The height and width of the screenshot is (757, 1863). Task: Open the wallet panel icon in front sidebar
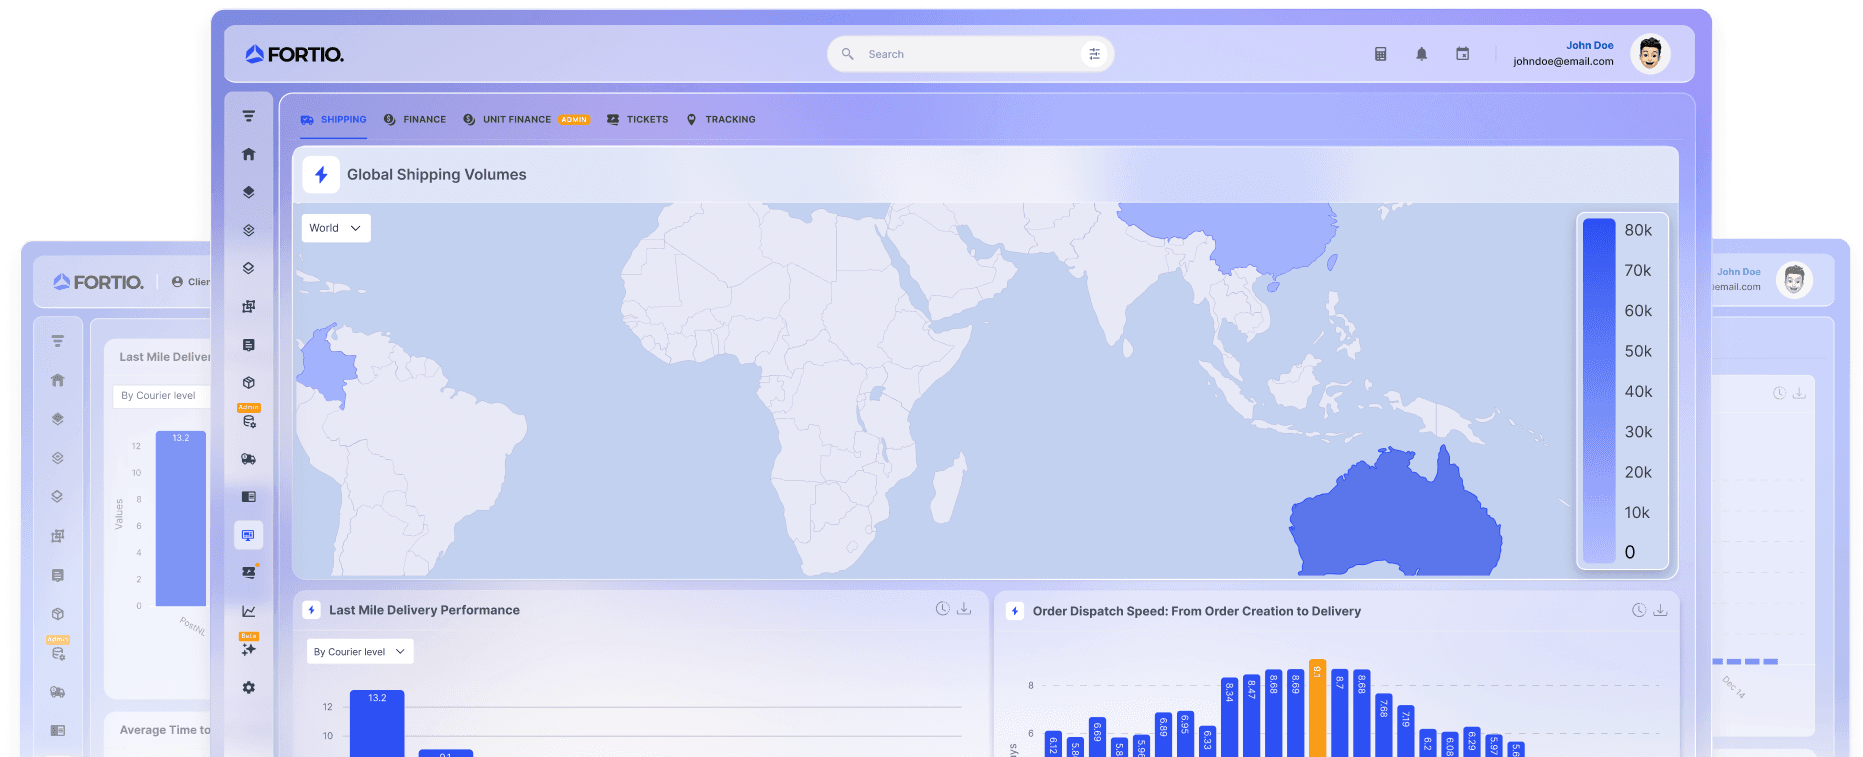coord(249,497)
